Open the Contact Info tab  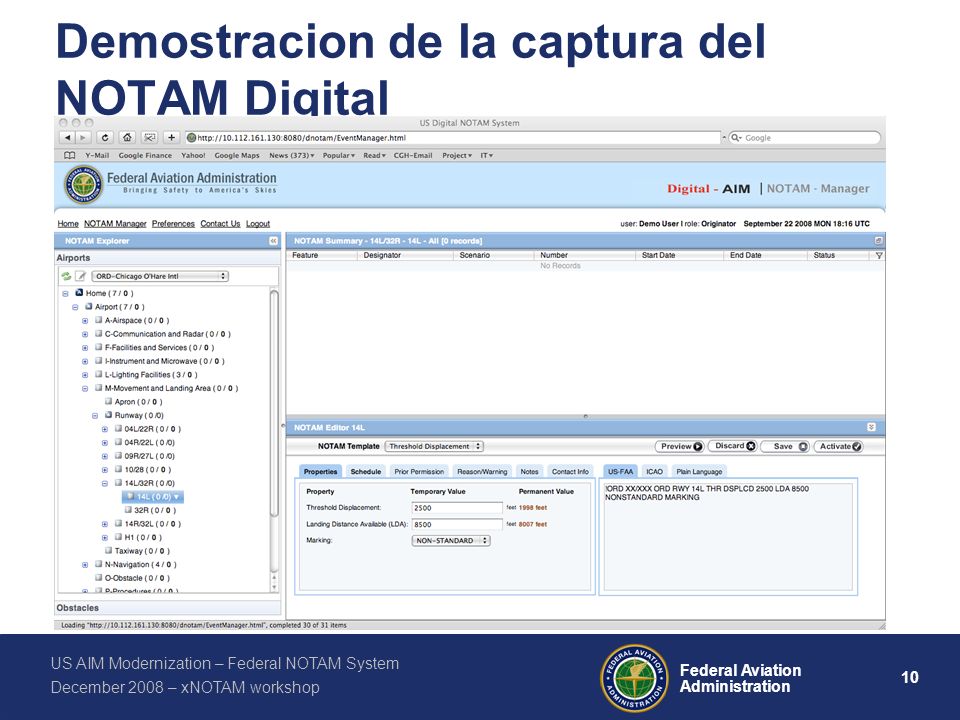(x=570, y=471)
